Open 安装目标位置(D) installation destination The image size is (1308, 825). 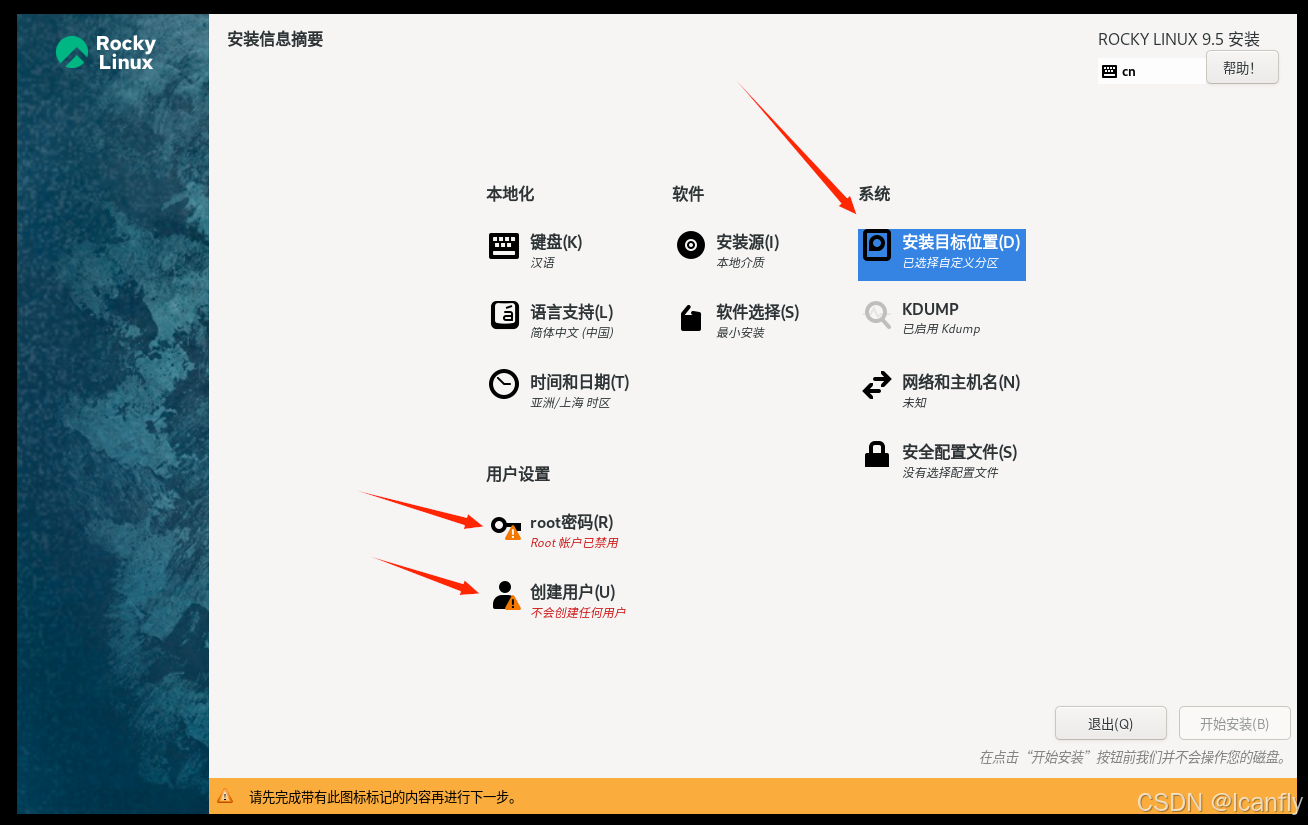tap(942, 255)
